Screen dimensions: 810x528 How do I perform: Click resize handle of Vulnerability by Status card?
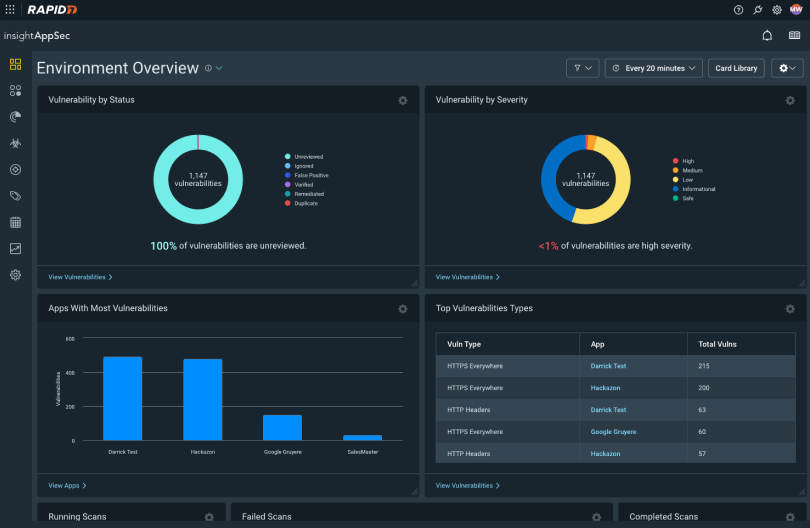click(414, 283)
